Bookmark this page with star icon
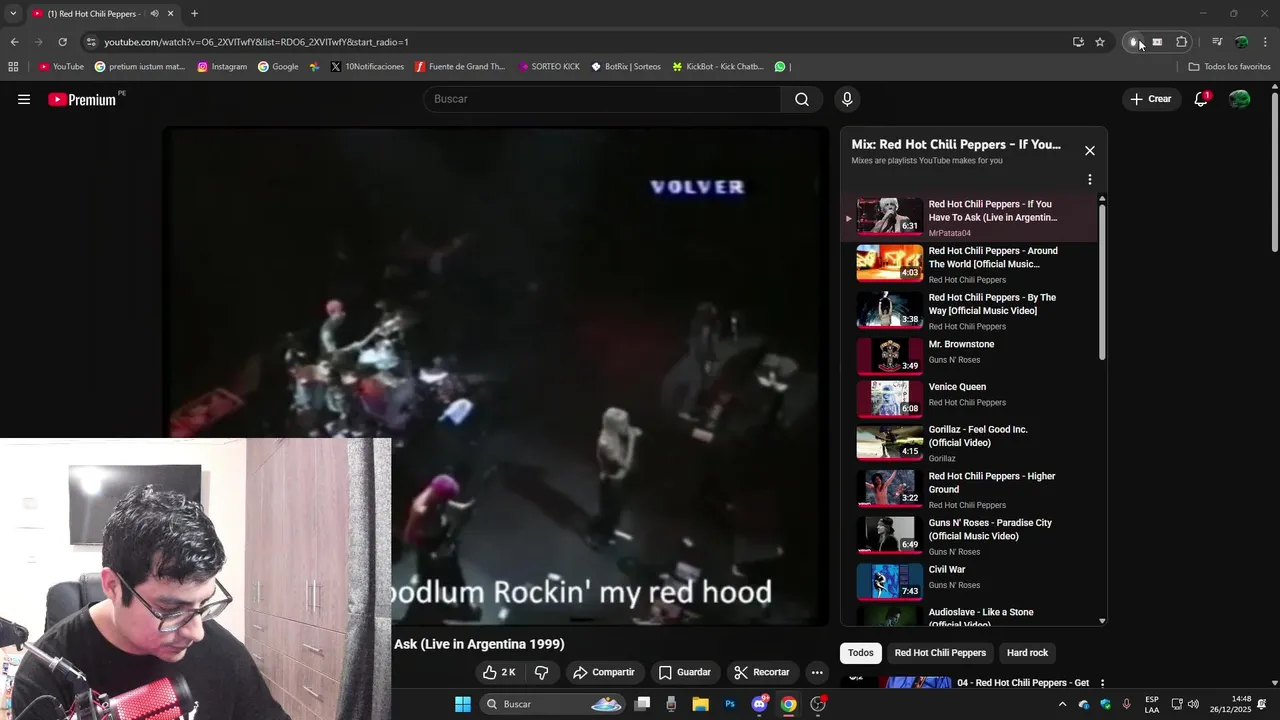This screenshot has height=720, width=1280. [1100, 42]
